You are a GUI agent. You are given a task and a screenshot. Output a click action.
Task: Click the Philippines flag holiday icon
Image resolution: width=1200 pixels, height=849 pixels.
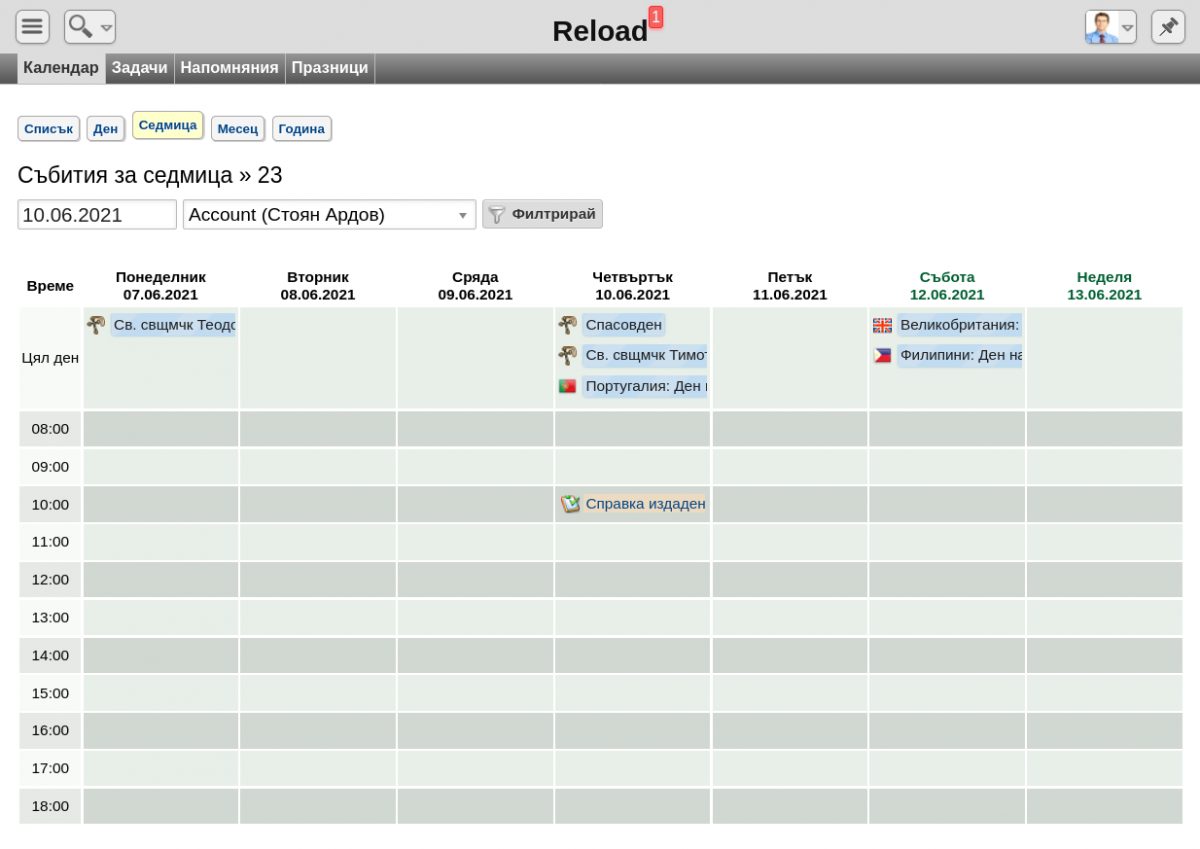tap(882, 355)
